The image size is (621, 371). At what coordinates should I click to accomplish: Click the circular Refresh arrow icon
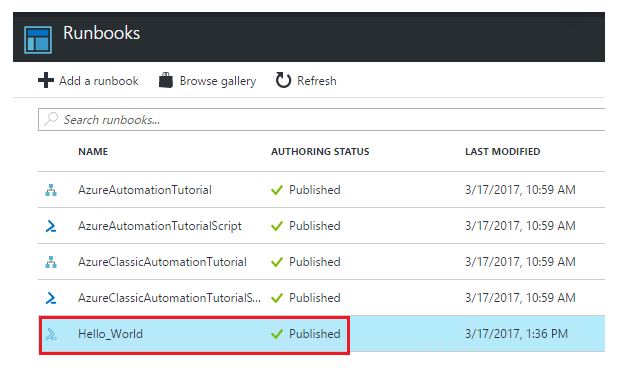(x=283, y=80)
